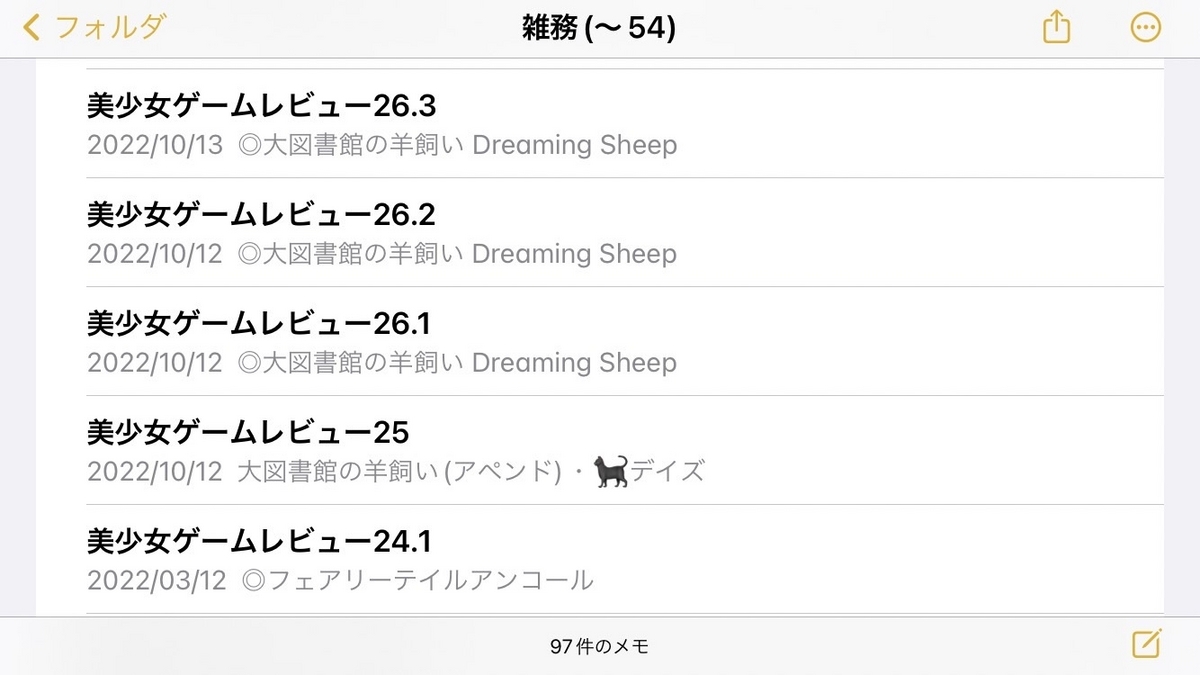Click Dreaming Sheep preview under note 26.3

coord(574,145)
